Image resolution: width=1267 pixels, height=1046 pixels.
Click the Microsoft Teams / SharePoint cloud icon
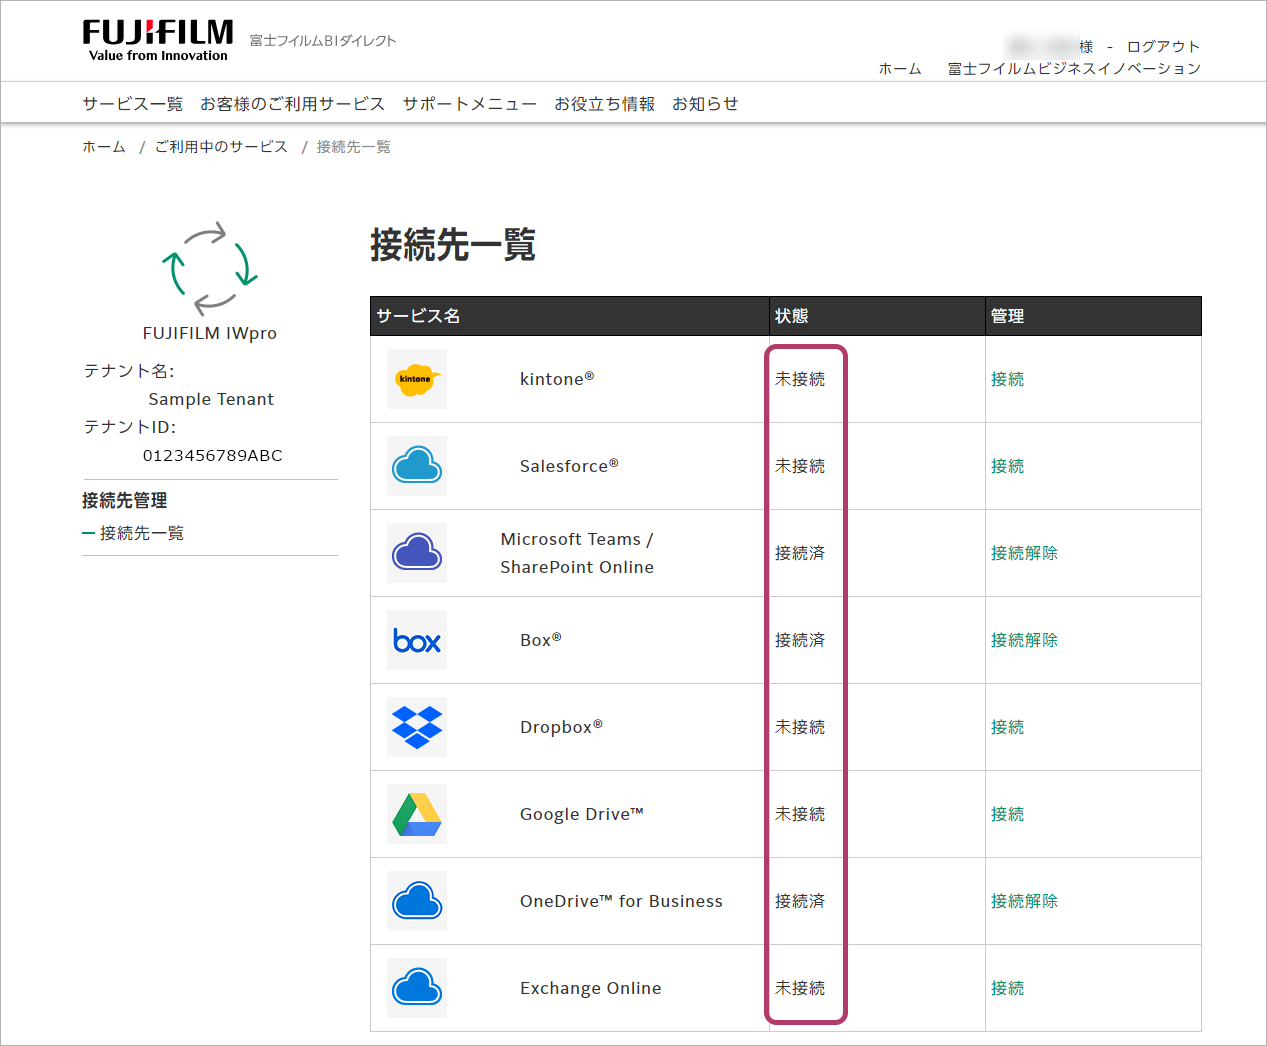pyautogui.click(x=417, y=553)
